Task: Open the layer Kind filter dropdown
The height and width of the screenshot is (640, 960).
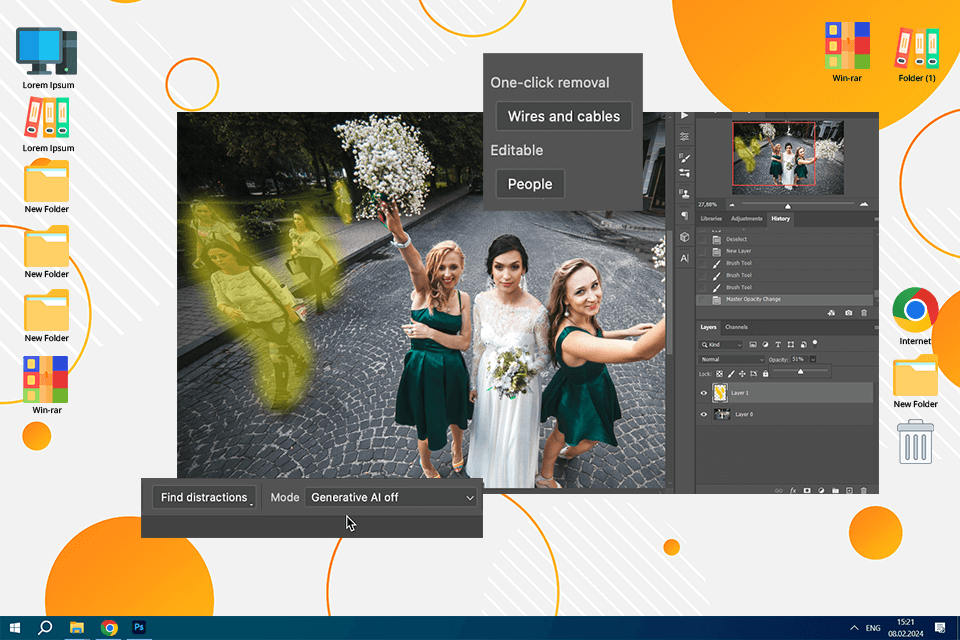Action: coord(722,344)
